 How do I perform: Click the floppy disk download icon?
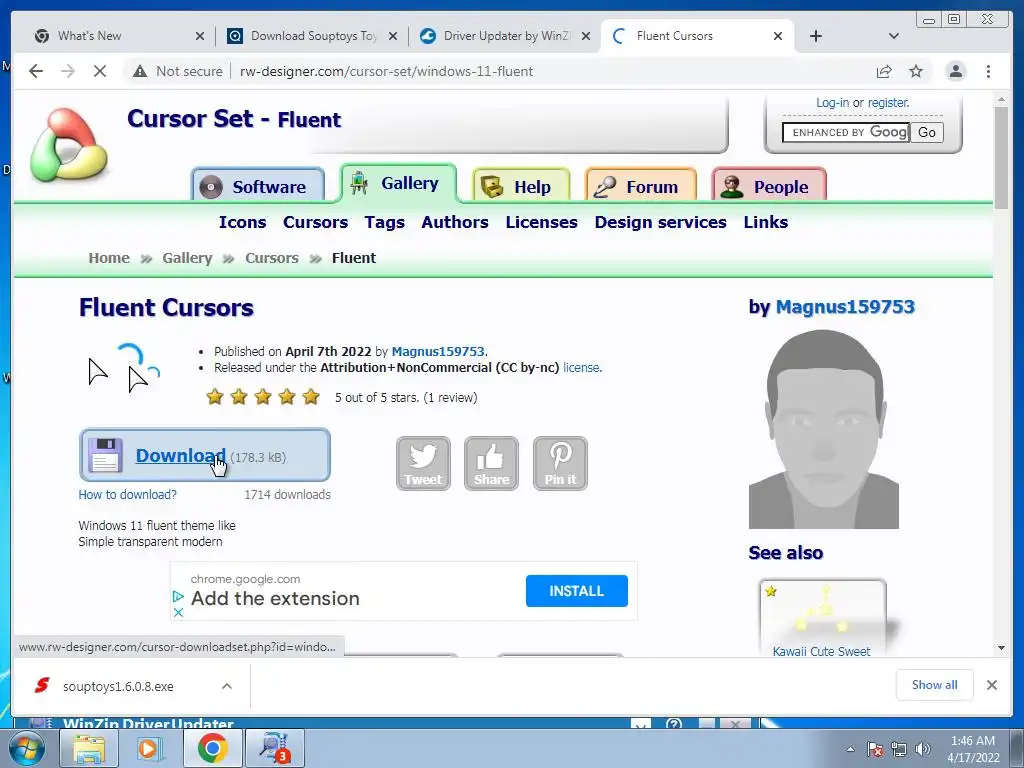[x=105, y=455]
